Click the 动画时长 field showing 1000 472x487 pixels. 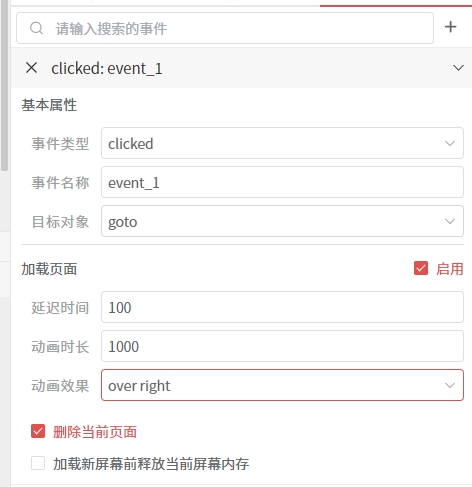pyautogui.click(x=282, y=346)
